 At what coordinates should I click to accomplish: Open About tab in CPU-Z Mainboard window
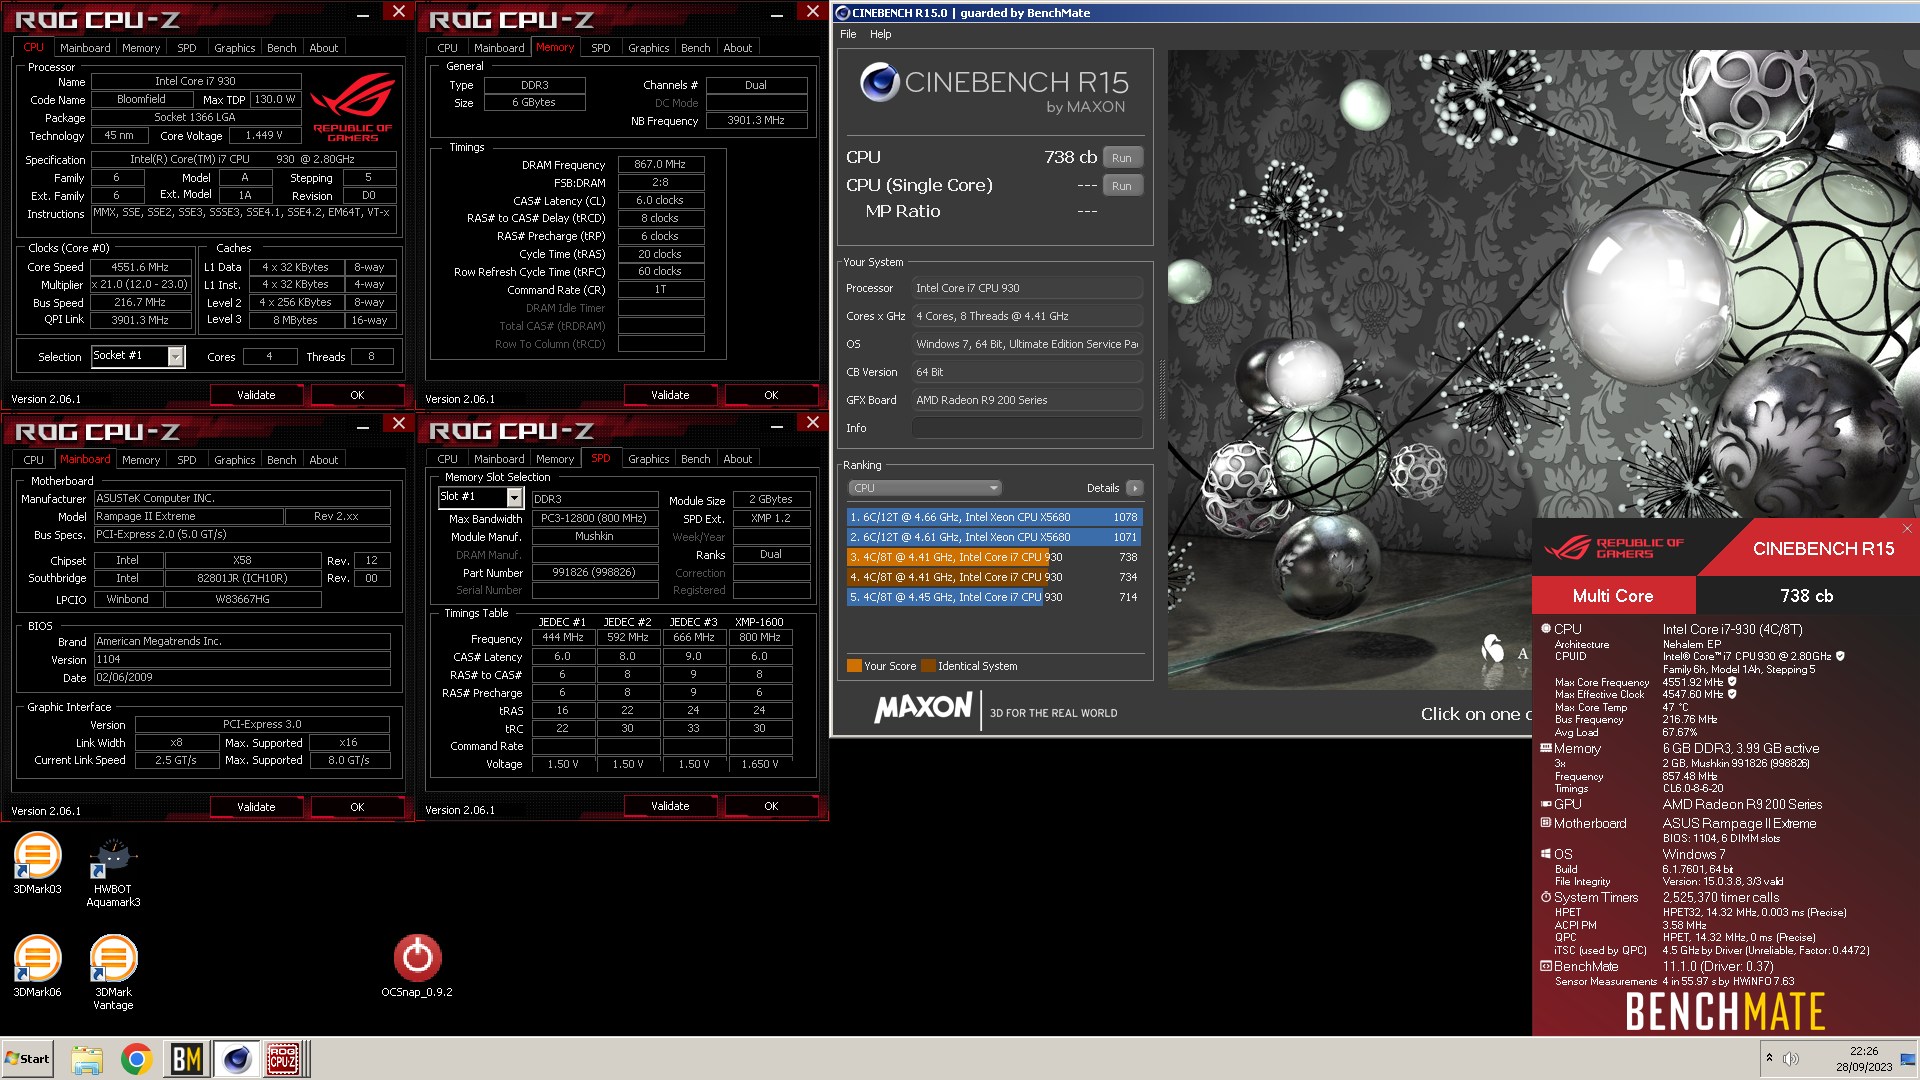click(323, 460)
